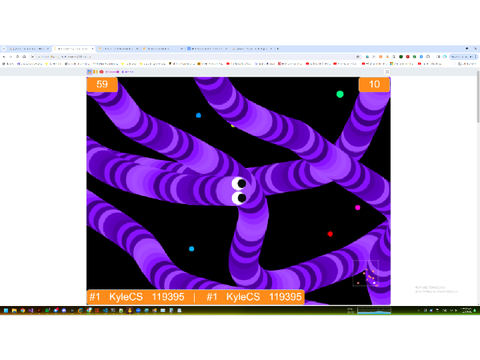
Task: Bookmark this page with the star icon
Action: pyautogui.click(x=358, y=57)
